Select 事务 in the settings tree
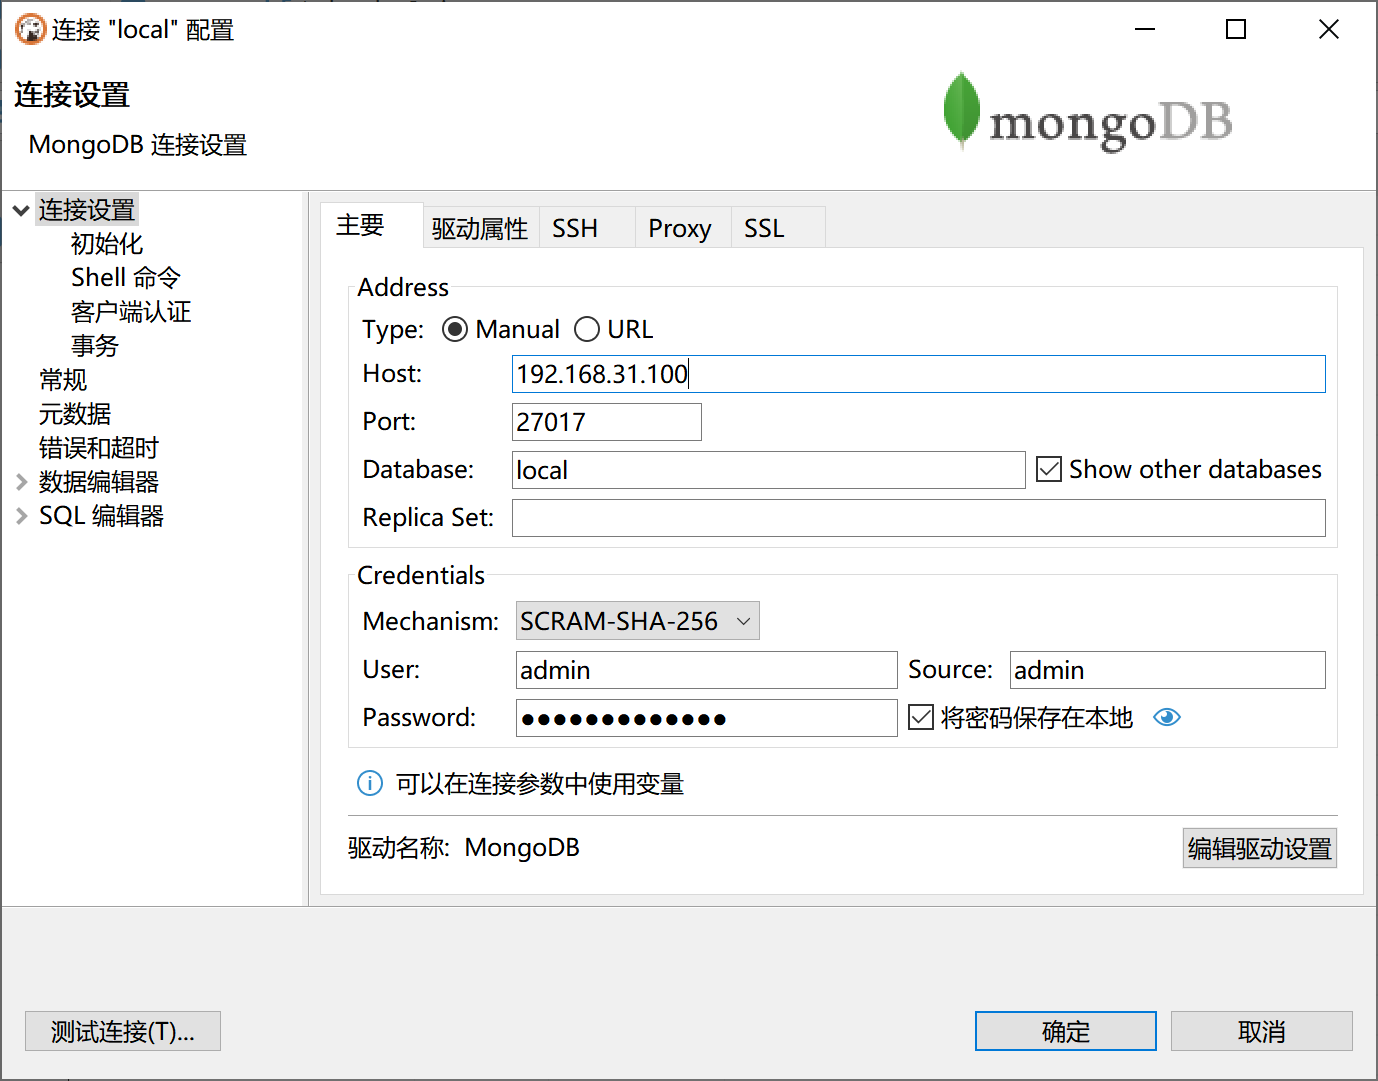The height and width of the screenshot is (1081, 1378). [x=95, y=346]
